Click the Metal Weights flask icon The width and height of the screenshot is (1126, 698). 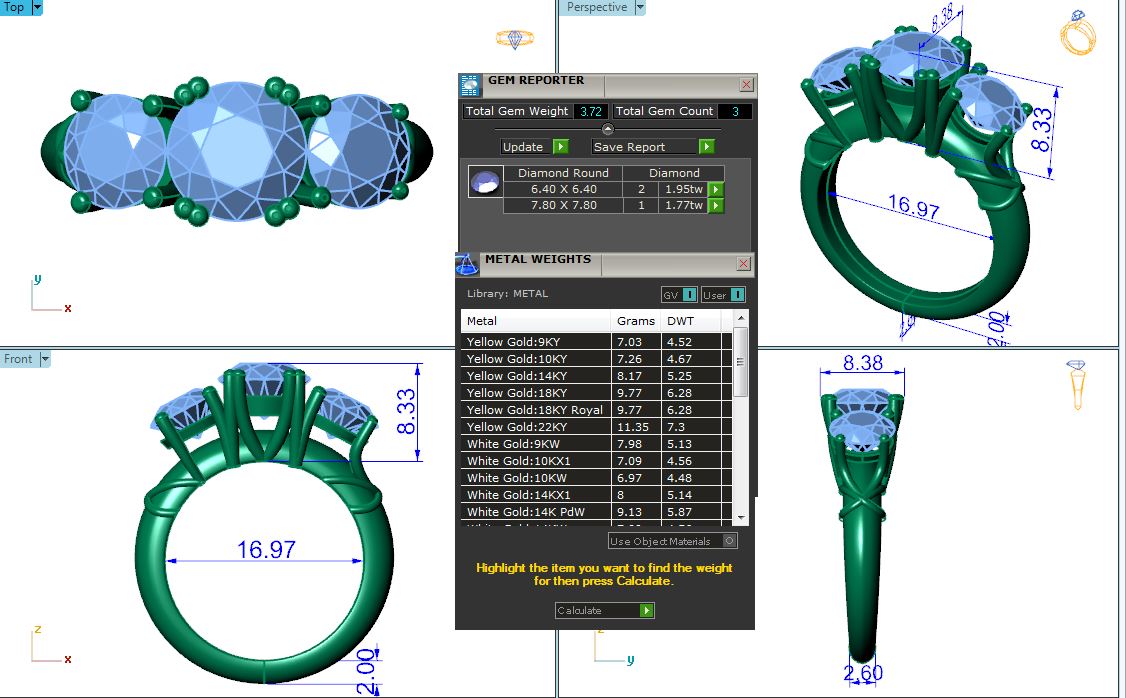pyautogui.click(x=467, y=265)
